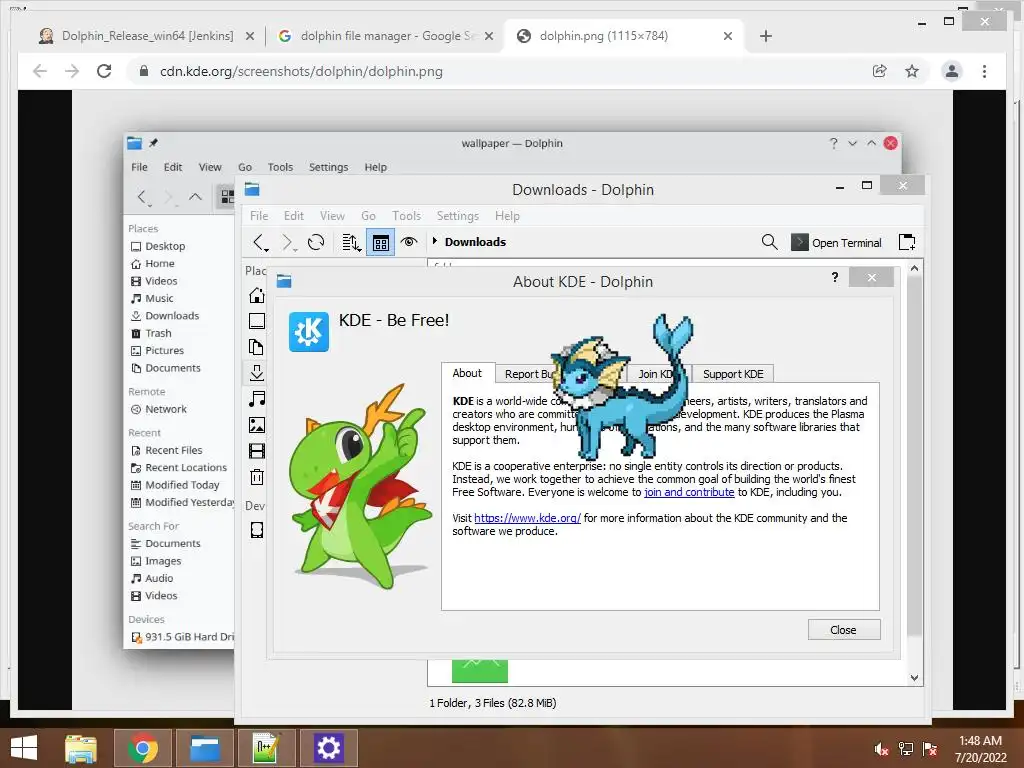Select Network under Remote

(159, 409)
